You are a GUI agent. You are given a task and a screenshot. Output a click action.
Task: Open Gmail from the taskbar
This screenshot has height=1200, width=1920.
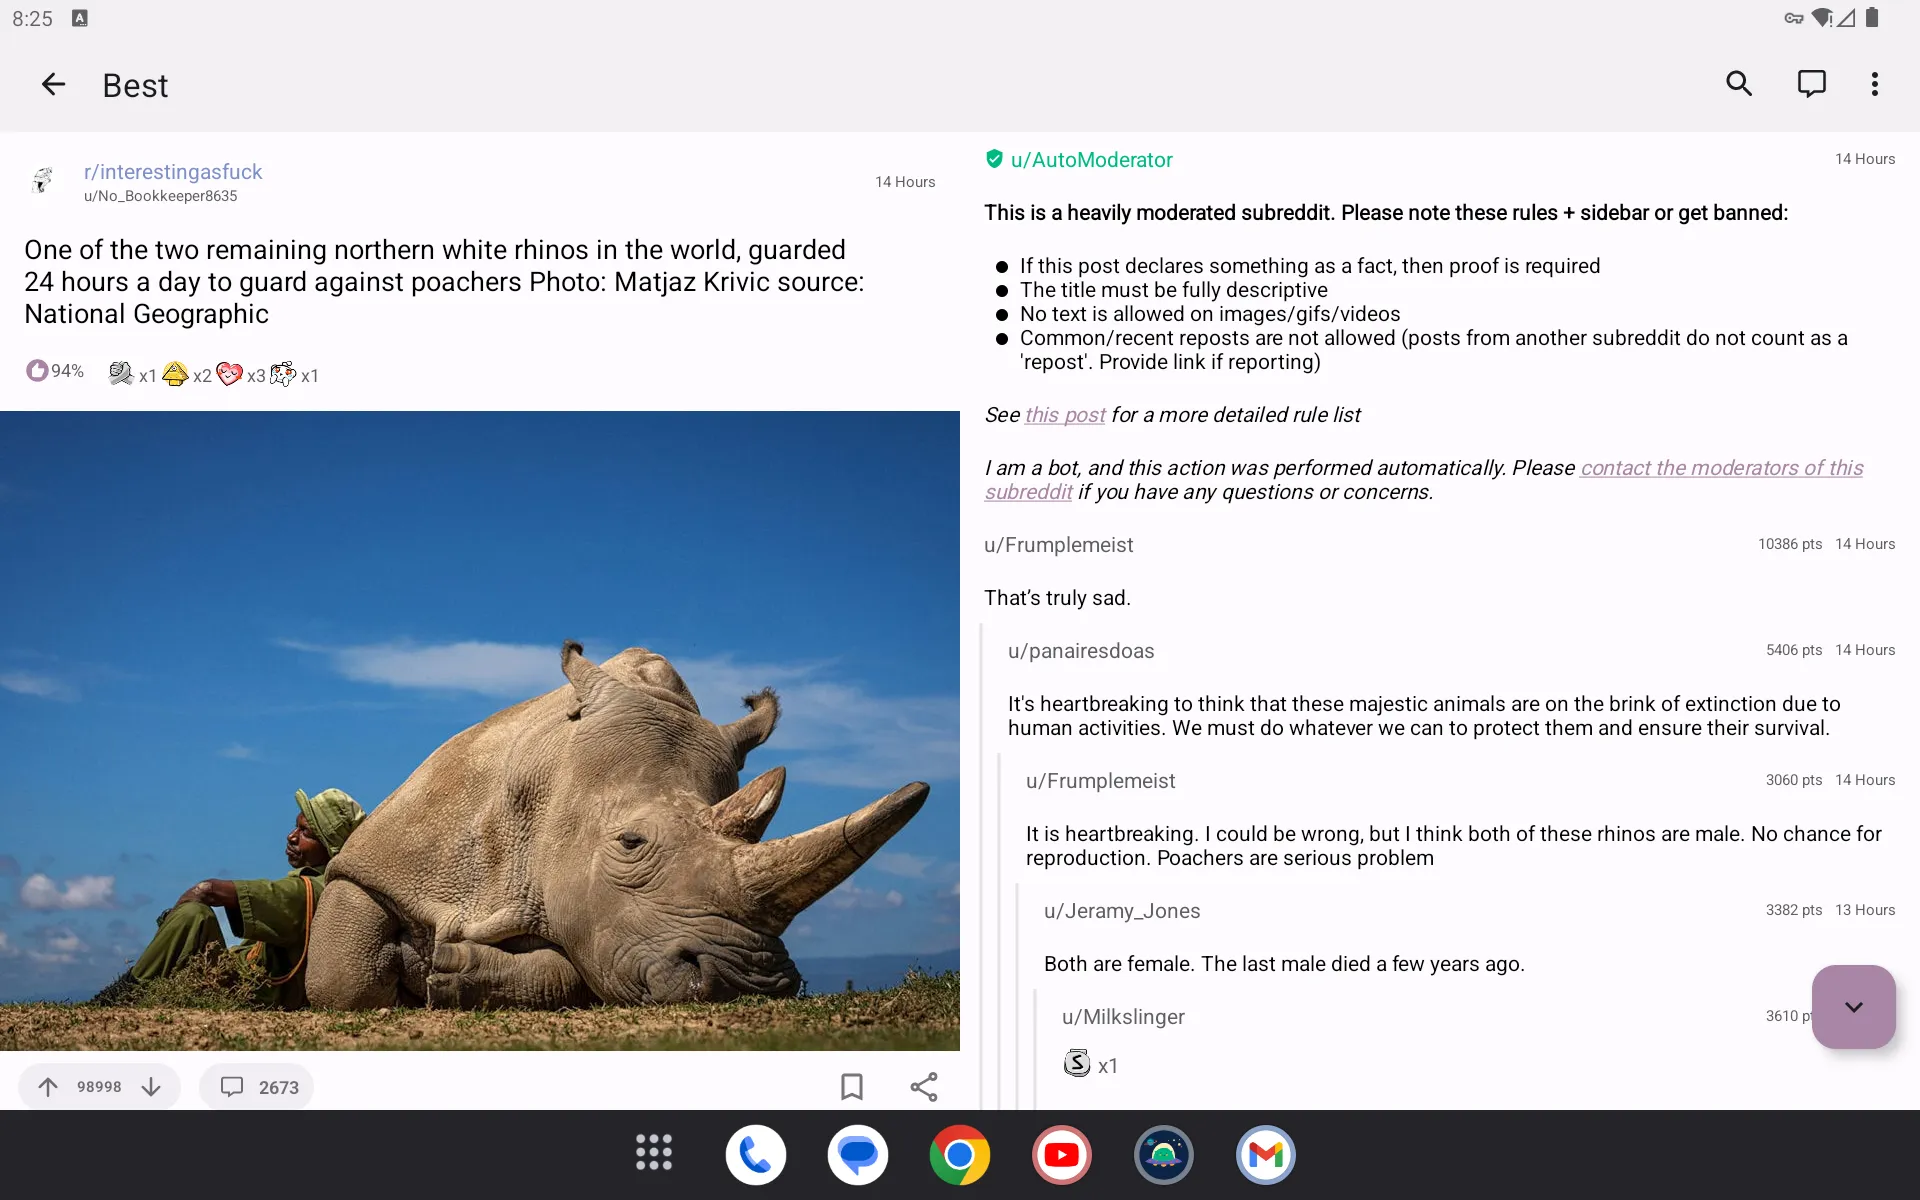[x=1265, y=1154]
